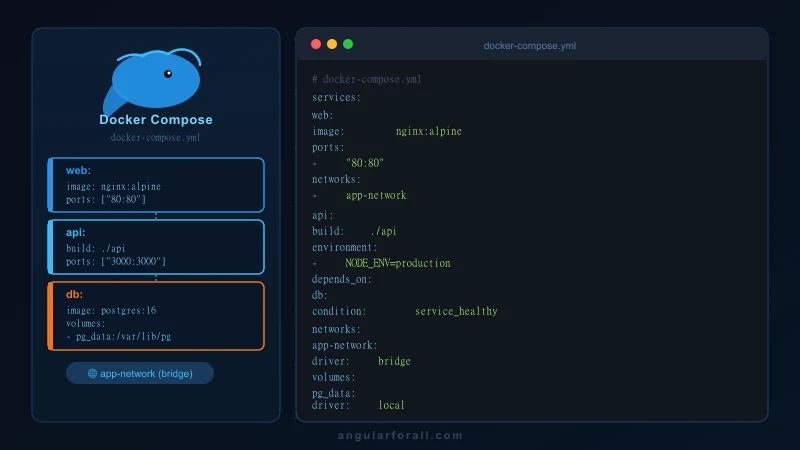Screen dimensions: 800x450
Task: Click the 'local' driver value
Action: (391, 405)
